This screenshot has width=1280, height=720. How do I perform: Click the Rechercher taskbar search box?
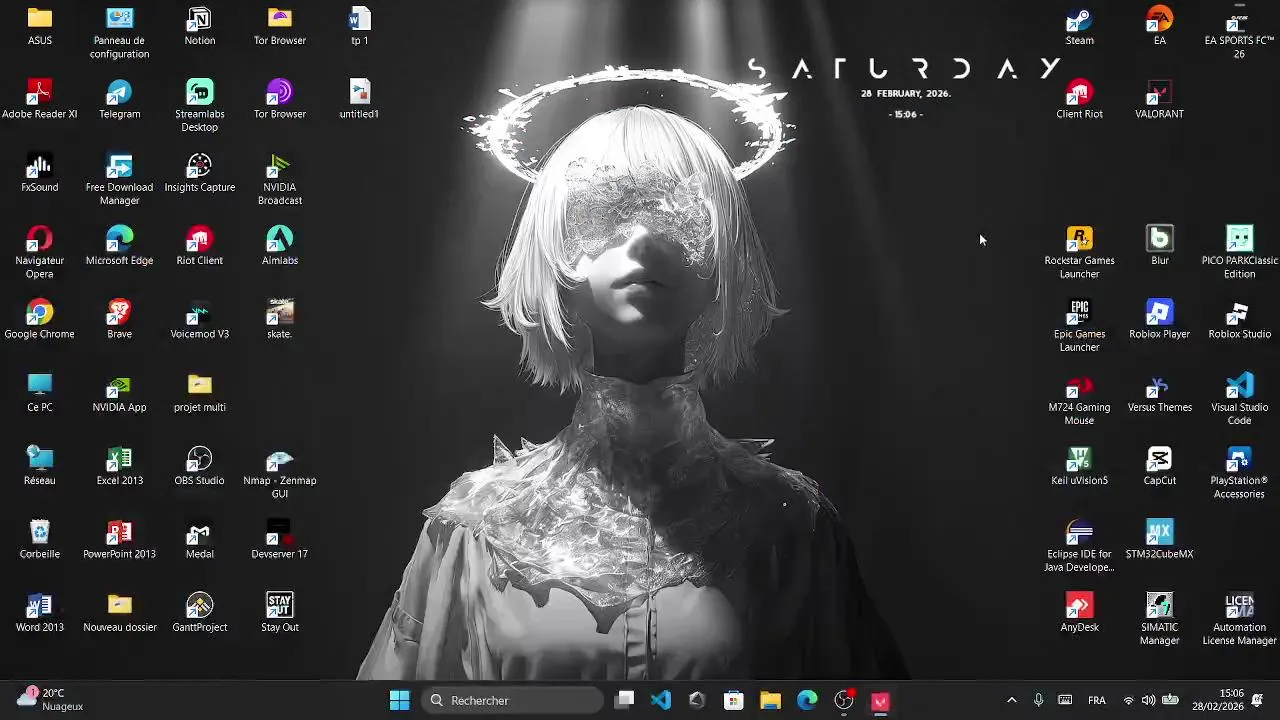point(513,700)
